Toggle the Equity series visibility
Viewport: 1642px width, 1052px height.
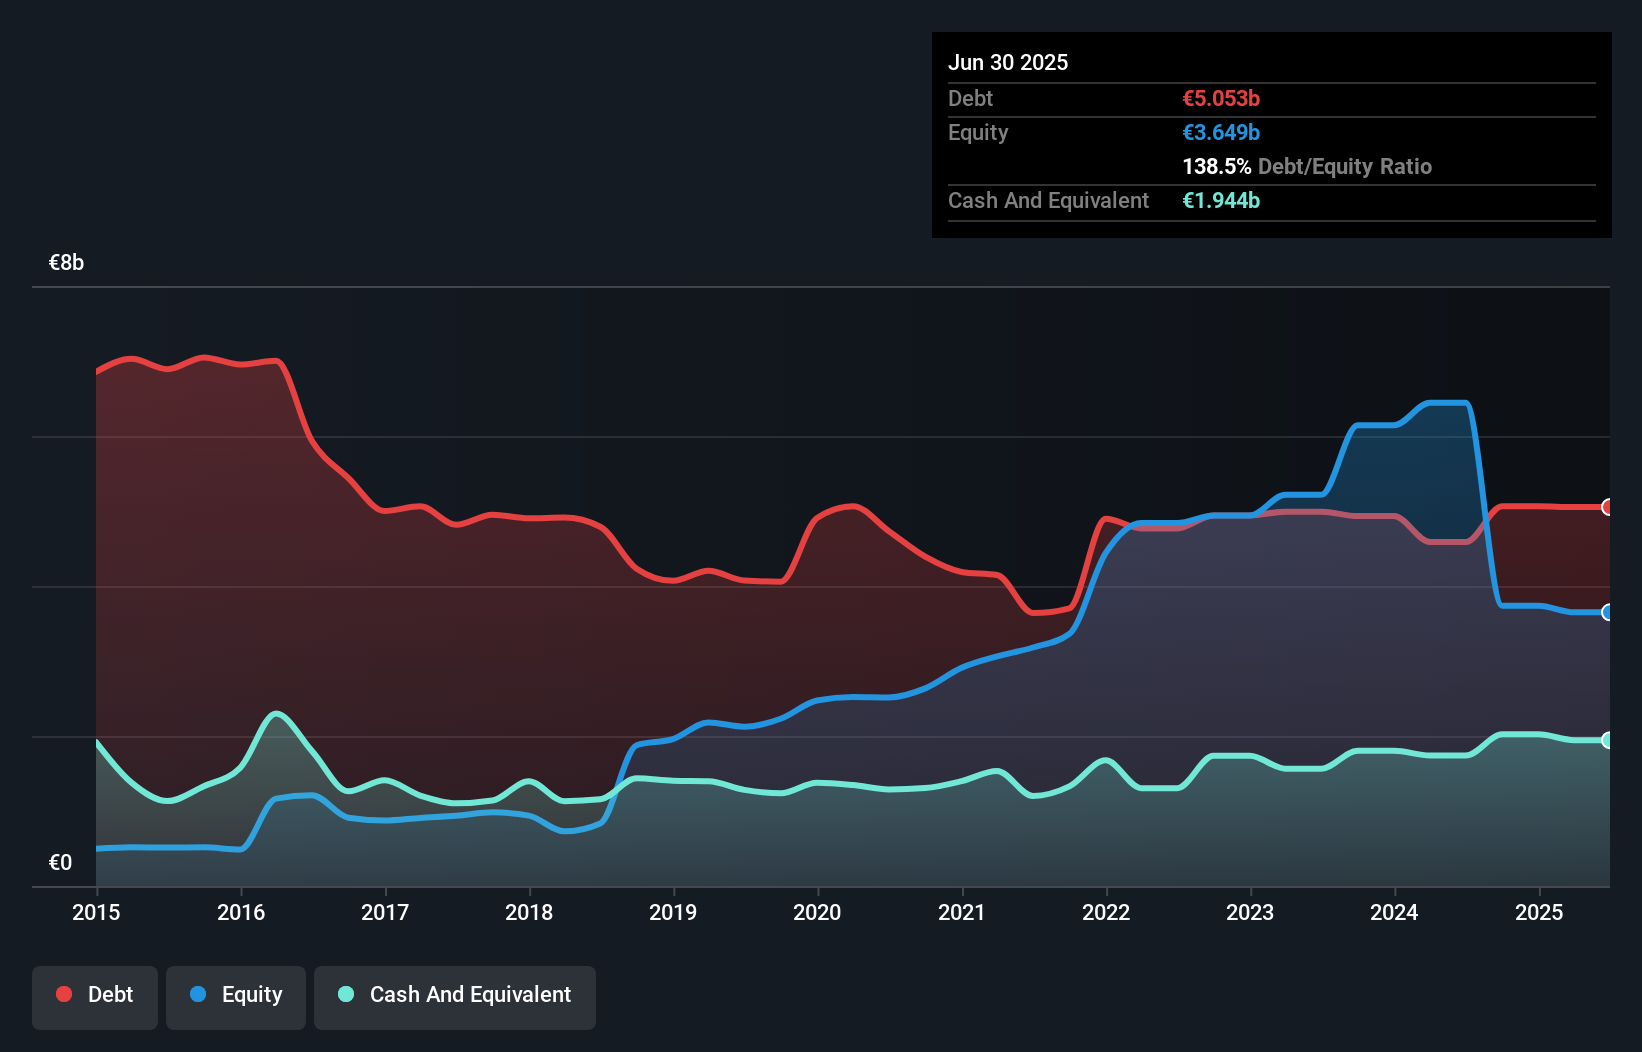pos(235,996)
